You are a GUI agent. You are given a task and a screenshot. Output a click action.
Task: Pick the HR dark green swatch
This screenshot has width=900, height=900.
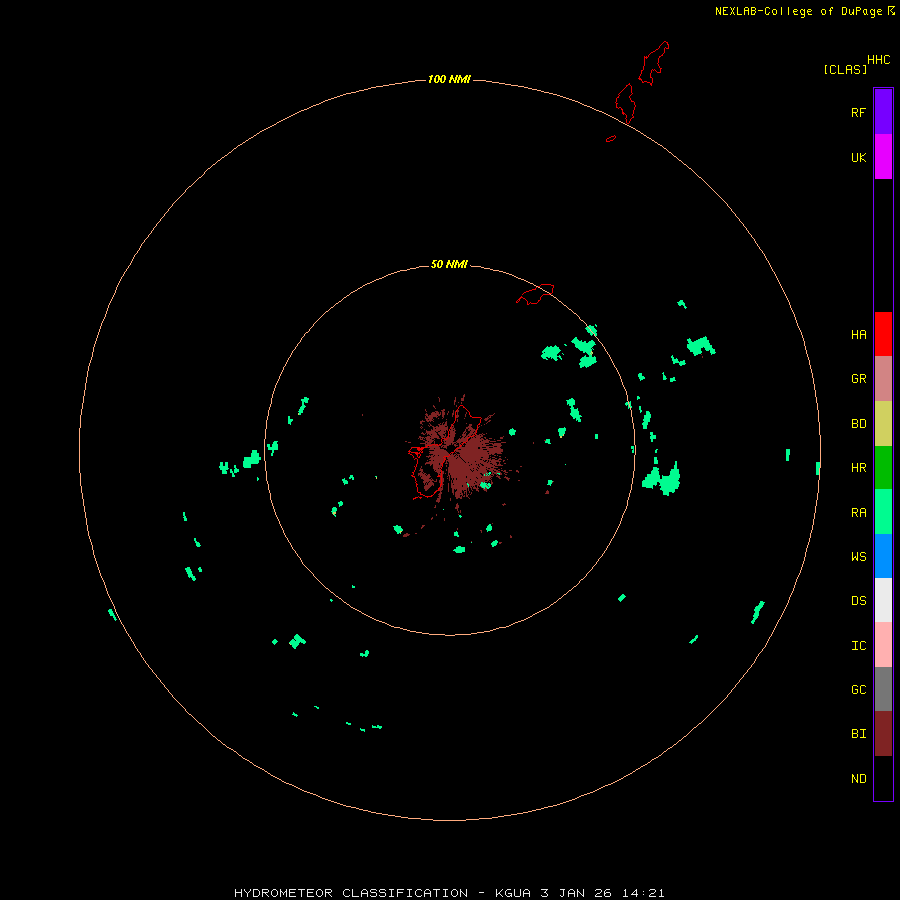pyautogui.click(x=883, y=468)
